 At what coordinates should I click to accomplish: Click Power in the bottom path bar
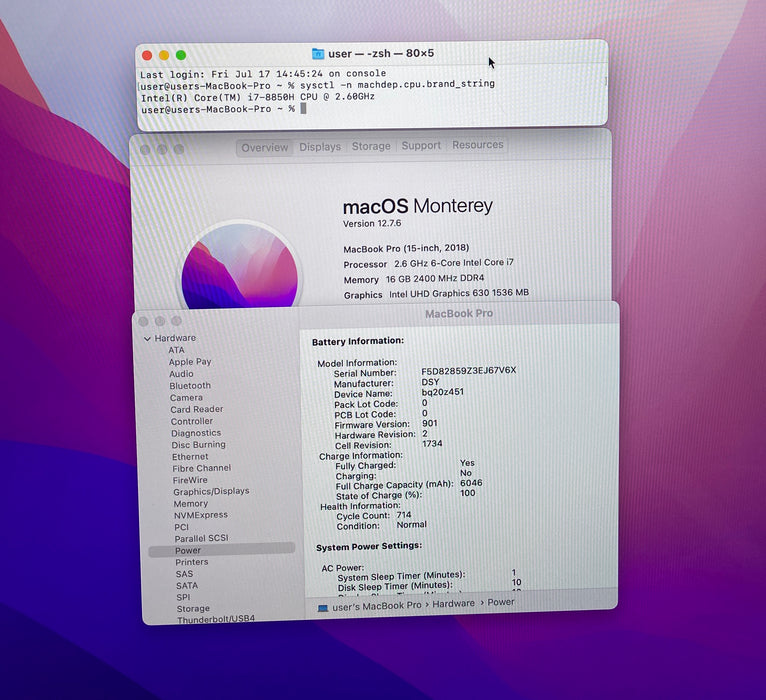(x=501, y=602)
